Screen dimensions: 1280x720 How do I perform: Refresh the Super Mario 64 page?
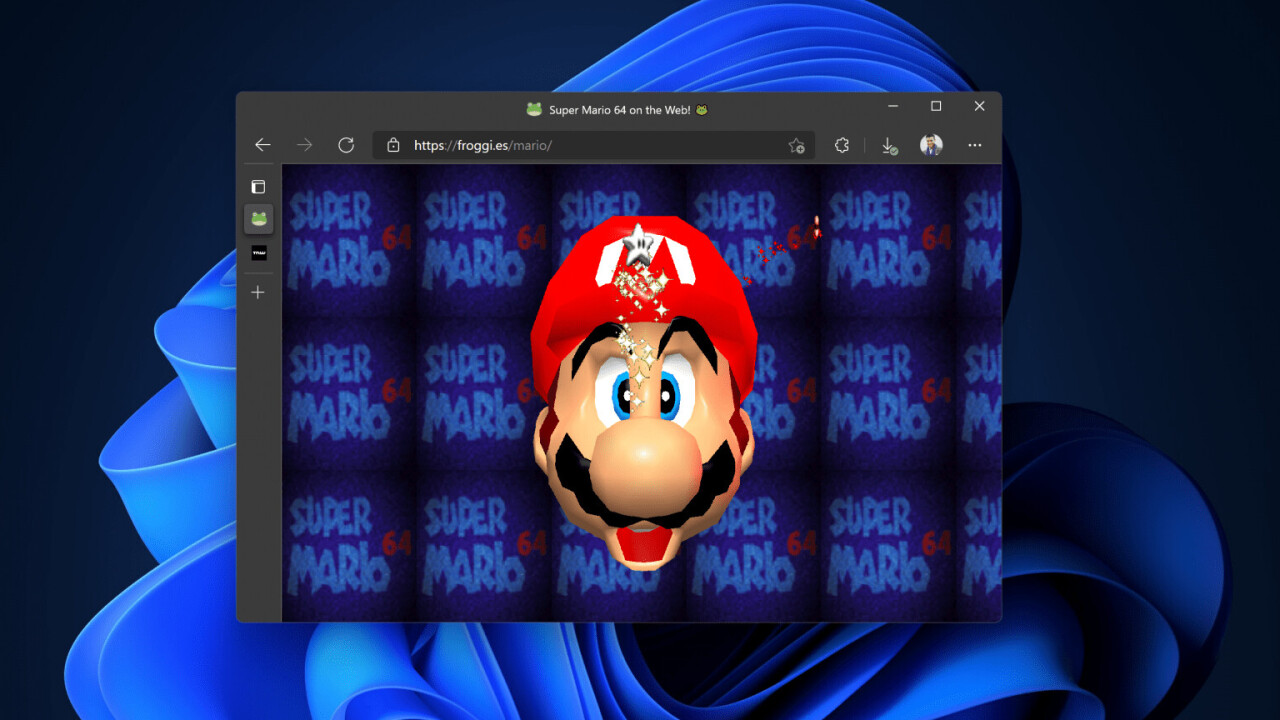(346, 145)
